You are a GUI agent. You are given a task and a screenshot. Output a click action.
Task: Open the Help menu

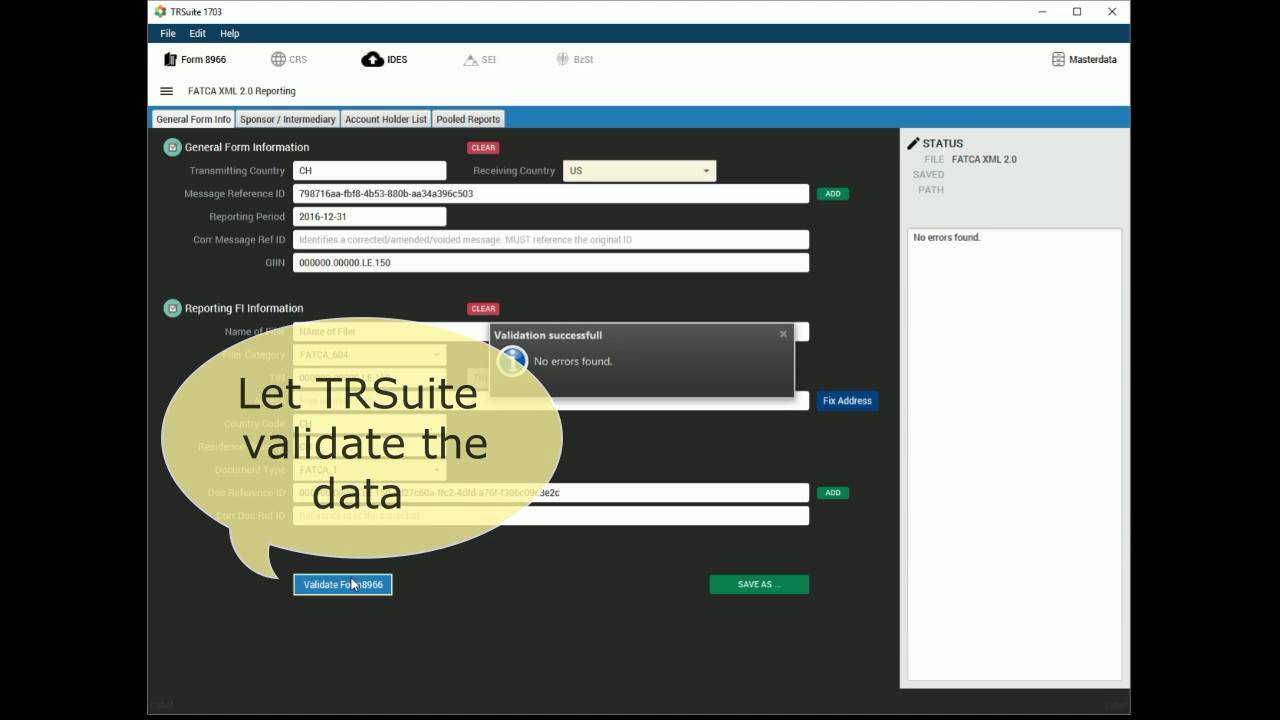click(230, 33)
